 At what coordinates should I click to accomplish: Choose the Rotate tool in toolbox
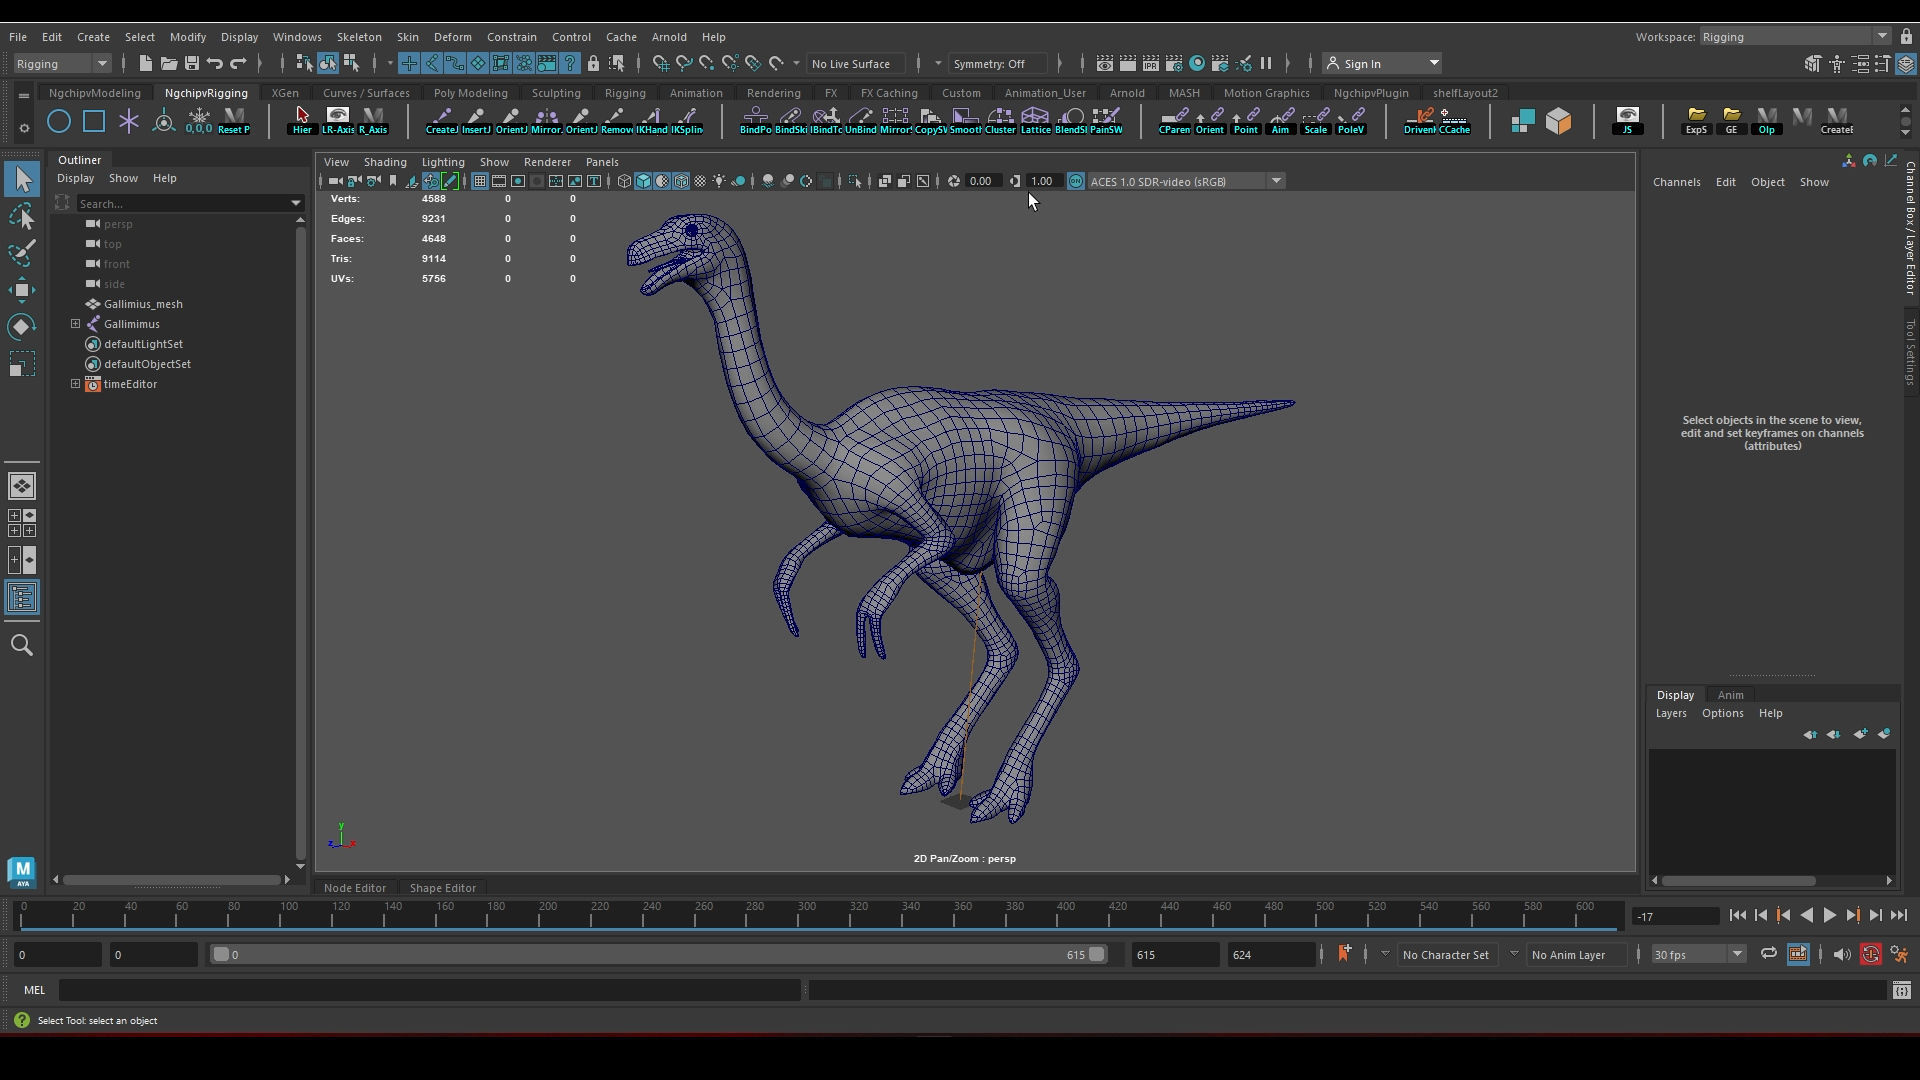[x=22, y=327]
